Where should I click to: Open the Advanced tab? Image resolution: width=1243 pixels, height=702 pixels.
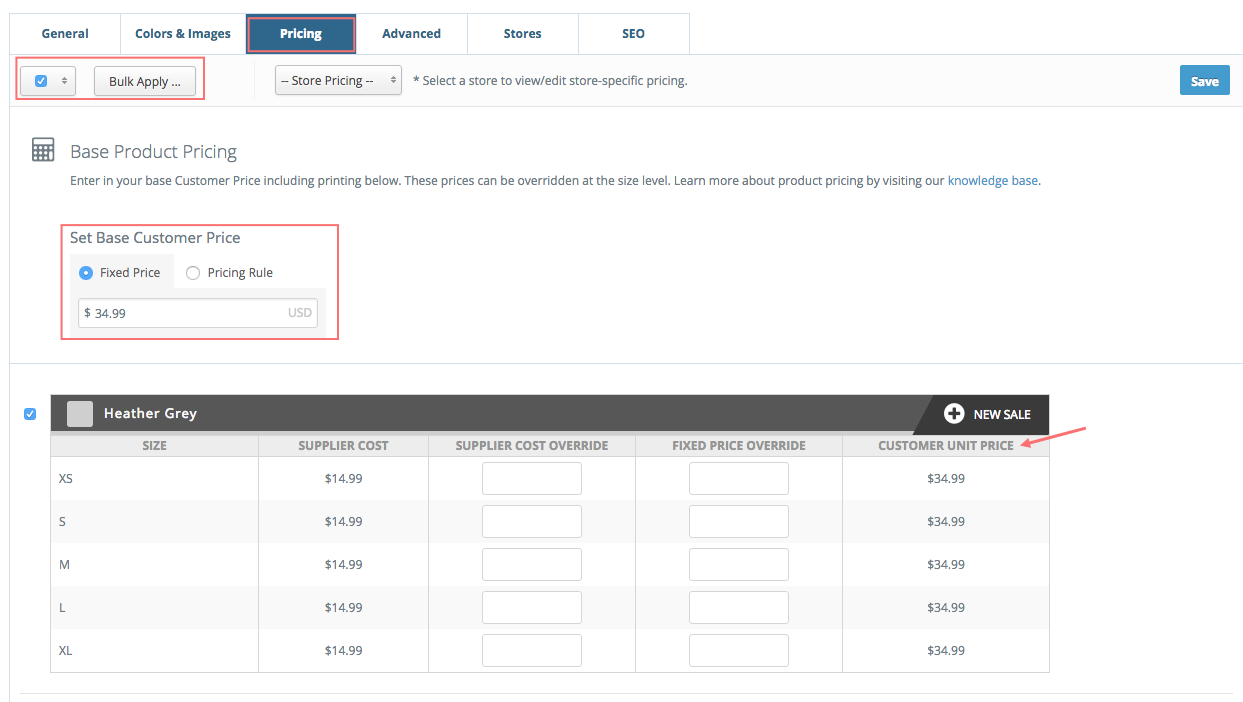tap(411, 34)
